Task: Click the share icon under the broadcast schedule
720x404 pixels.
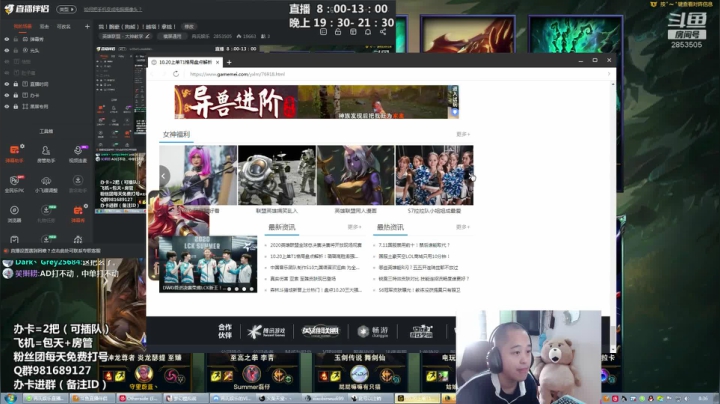Action: pos(383,32)
